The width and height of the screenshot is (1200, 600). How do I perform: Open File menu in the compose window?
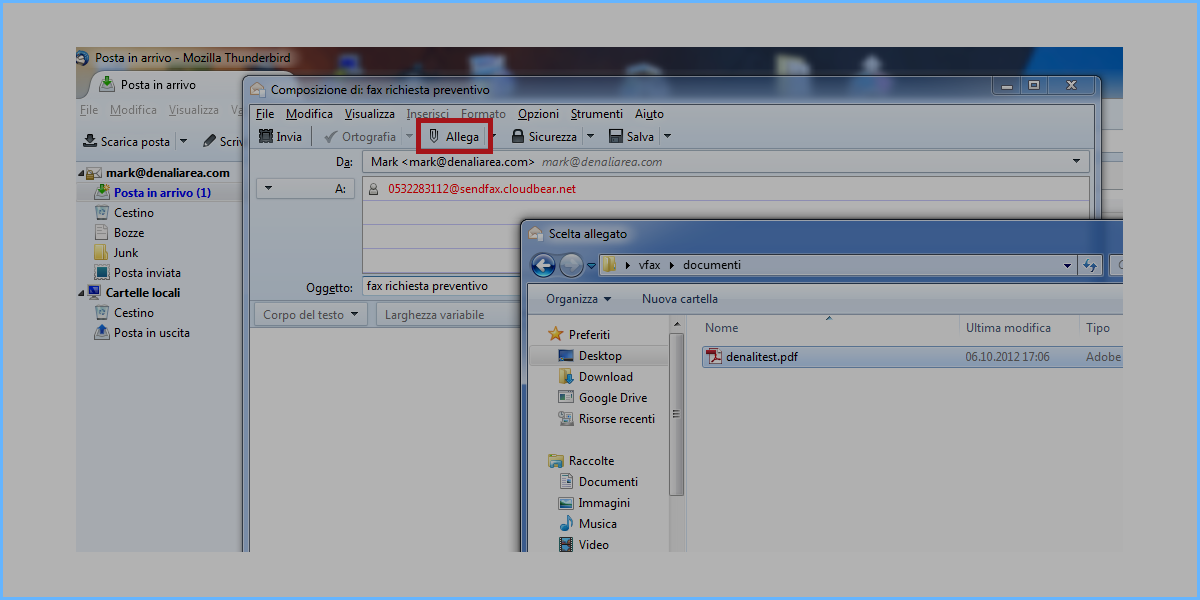pyautogui.click(x=264, y=114)
